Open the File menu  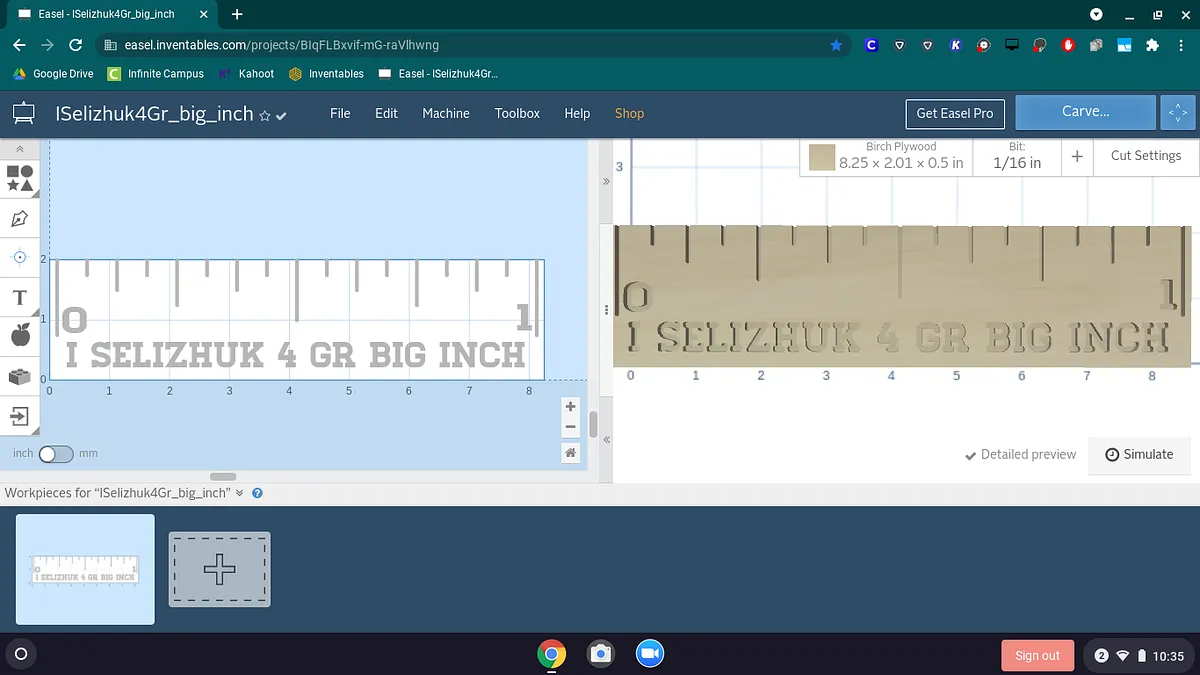(340, 113)
